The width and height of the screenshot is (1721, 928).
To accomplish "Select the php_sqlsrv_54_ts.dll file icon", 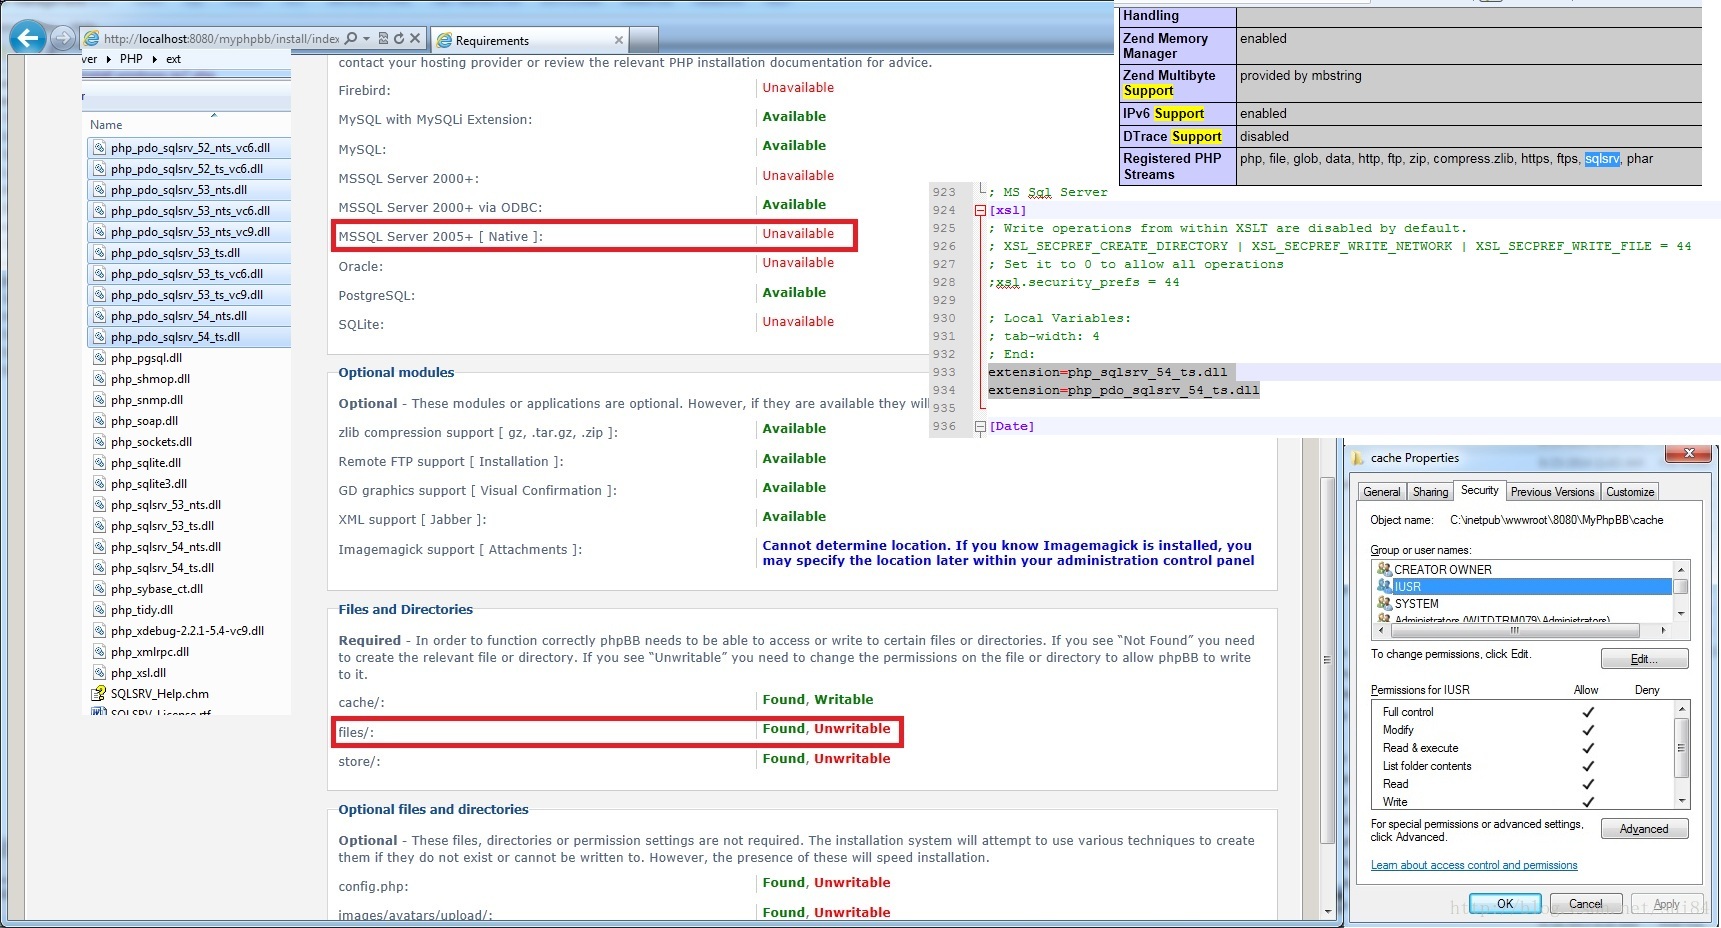I will tap(99, 568).
